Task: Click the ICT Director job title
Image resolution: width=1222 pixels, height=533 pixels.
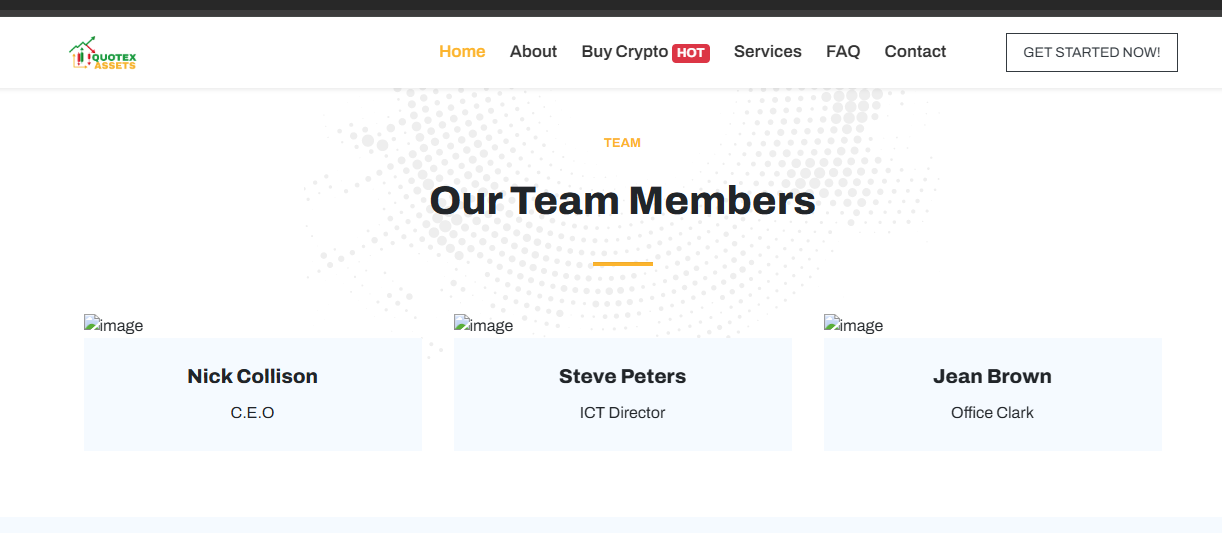Action: tap(622, 412)
